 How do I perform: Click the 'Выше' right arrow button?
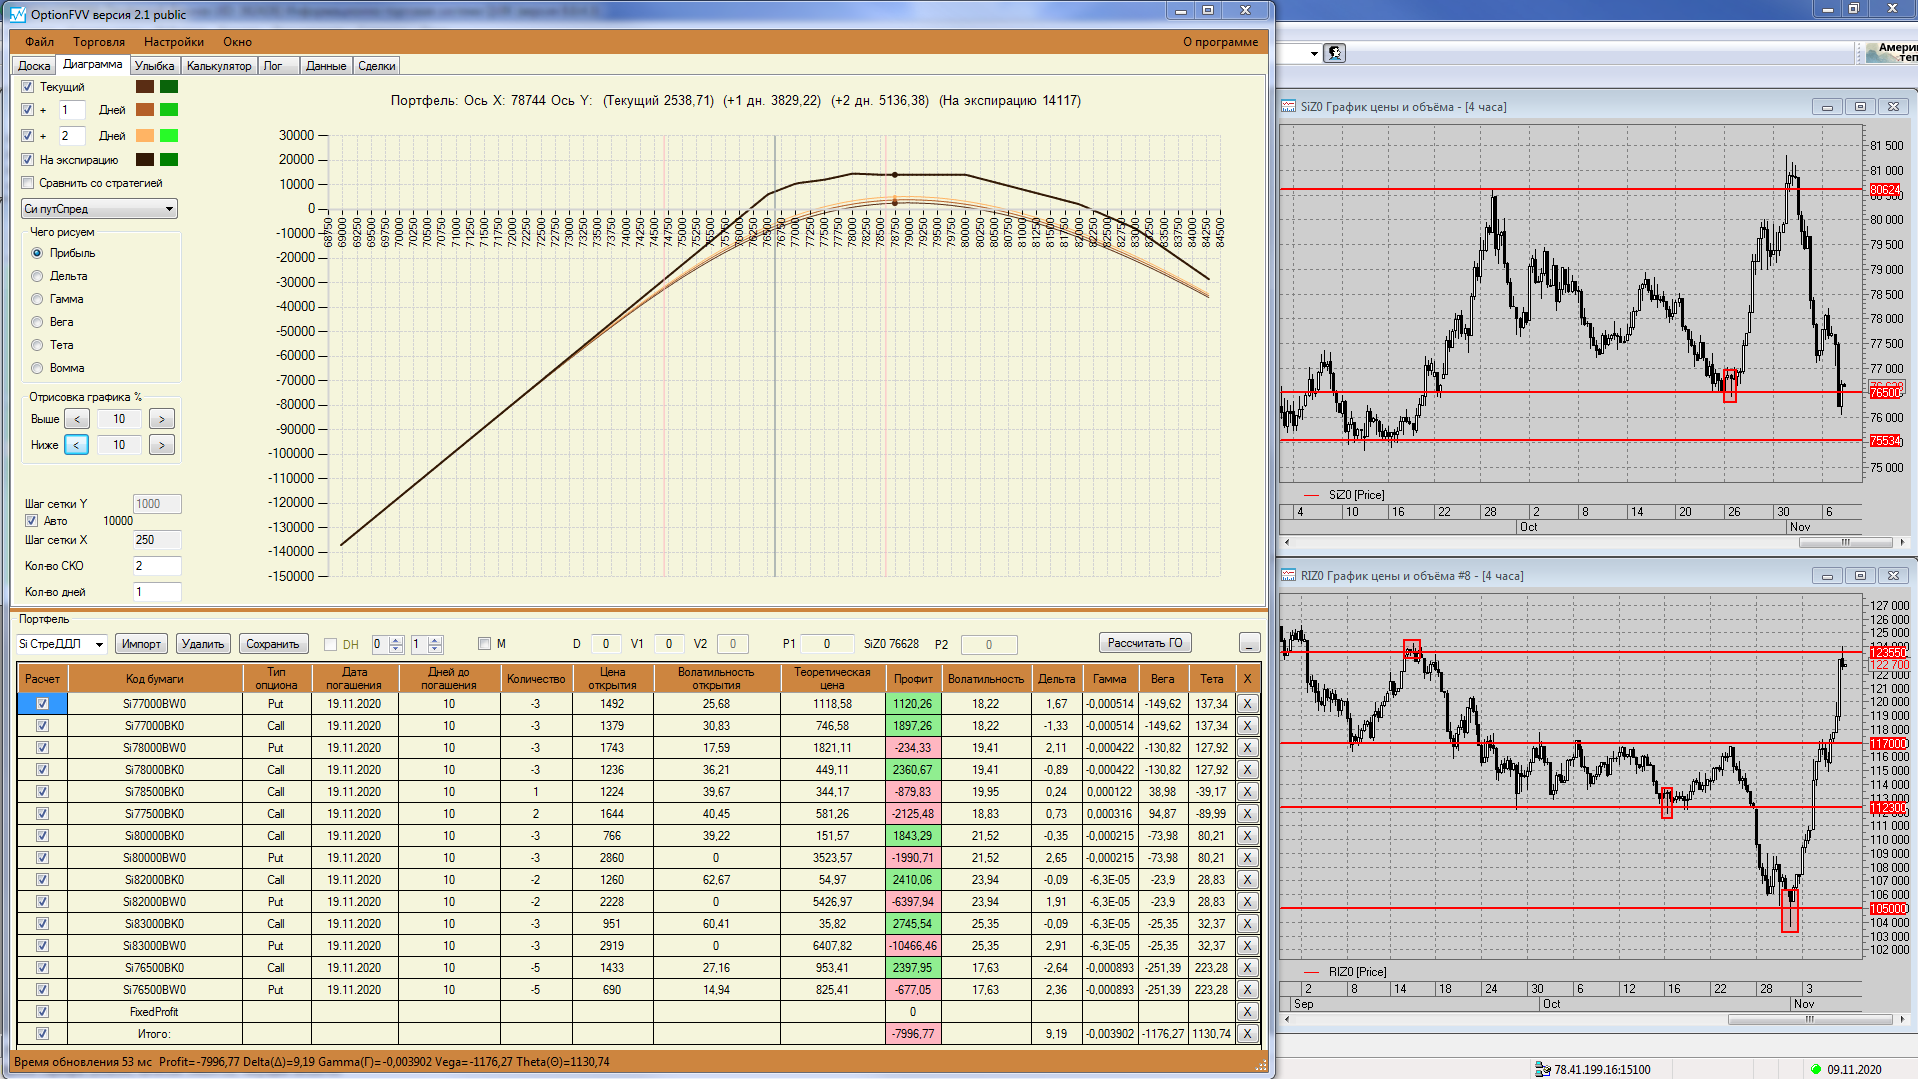coord(162,419)
